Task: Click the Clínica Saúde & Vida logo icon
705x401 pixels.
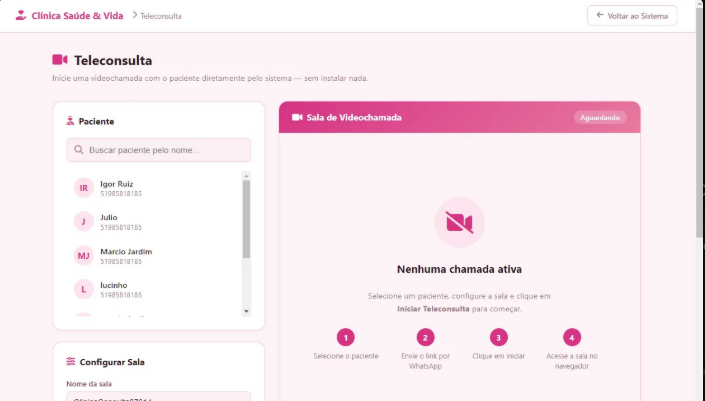Action: (x=21, y=15)
